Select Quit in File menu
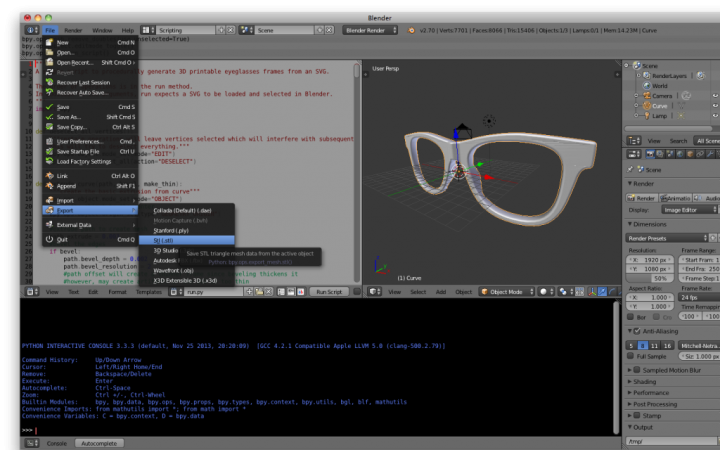 point(90,239)
